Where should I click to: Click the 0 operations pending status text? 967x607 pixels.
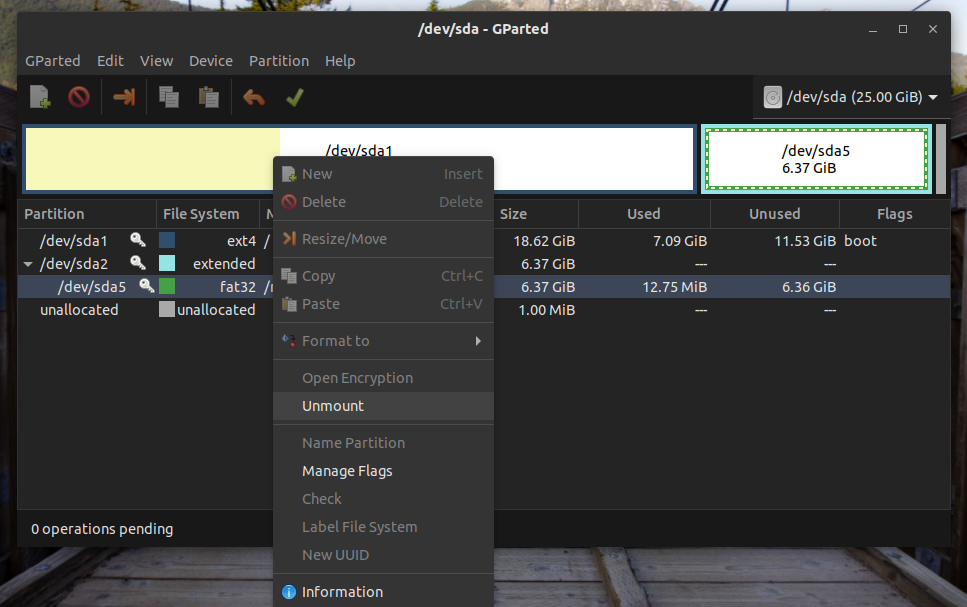(102, 529)
